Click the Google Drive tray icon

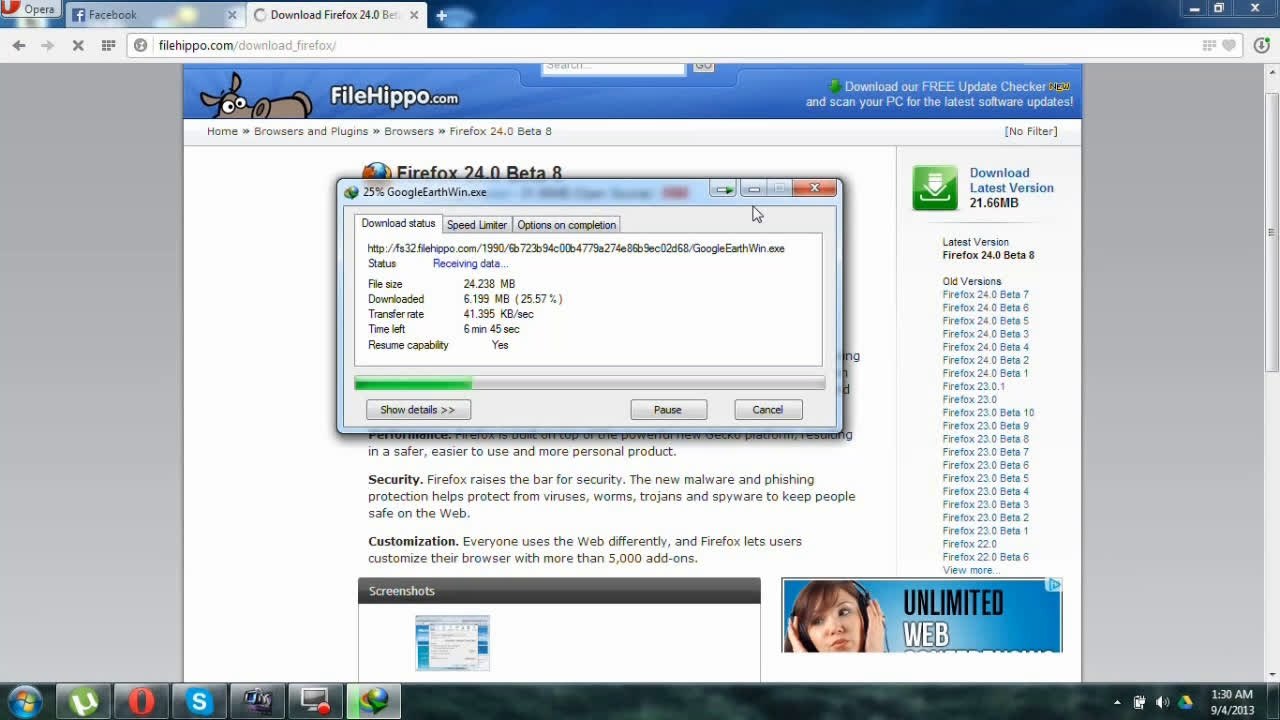click(x=1185, y=702)
